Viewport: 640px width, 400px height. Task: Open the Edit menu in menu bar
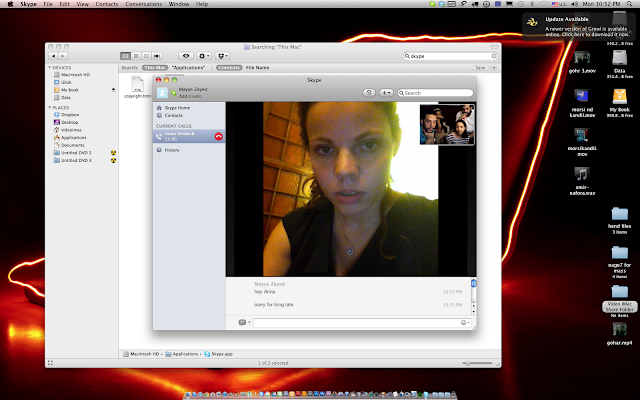pos(64,4)
